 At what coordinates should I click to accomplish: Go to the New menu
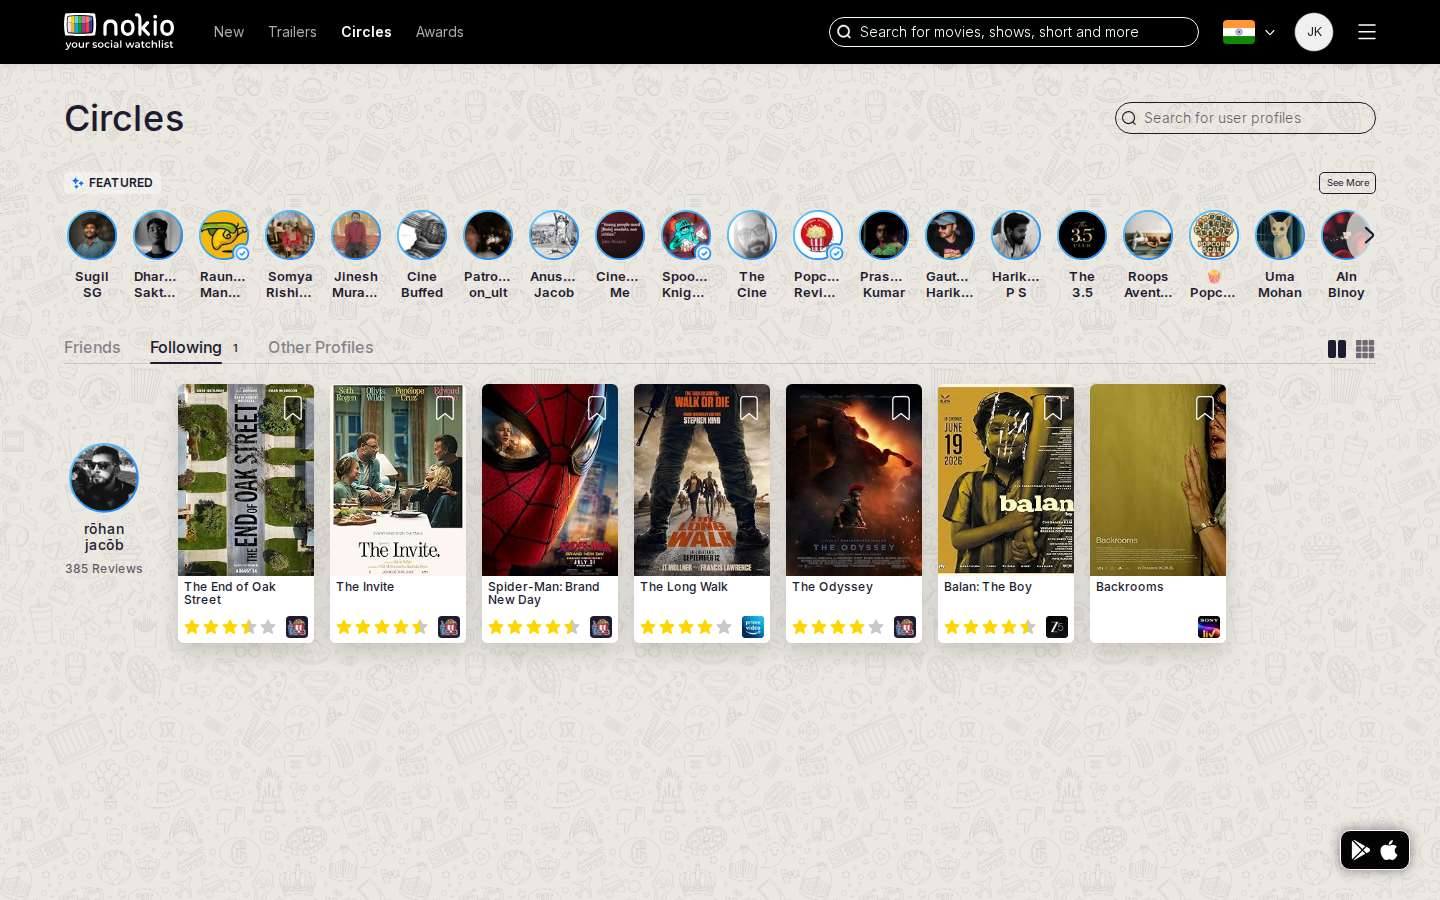click(x=229, y=32)
